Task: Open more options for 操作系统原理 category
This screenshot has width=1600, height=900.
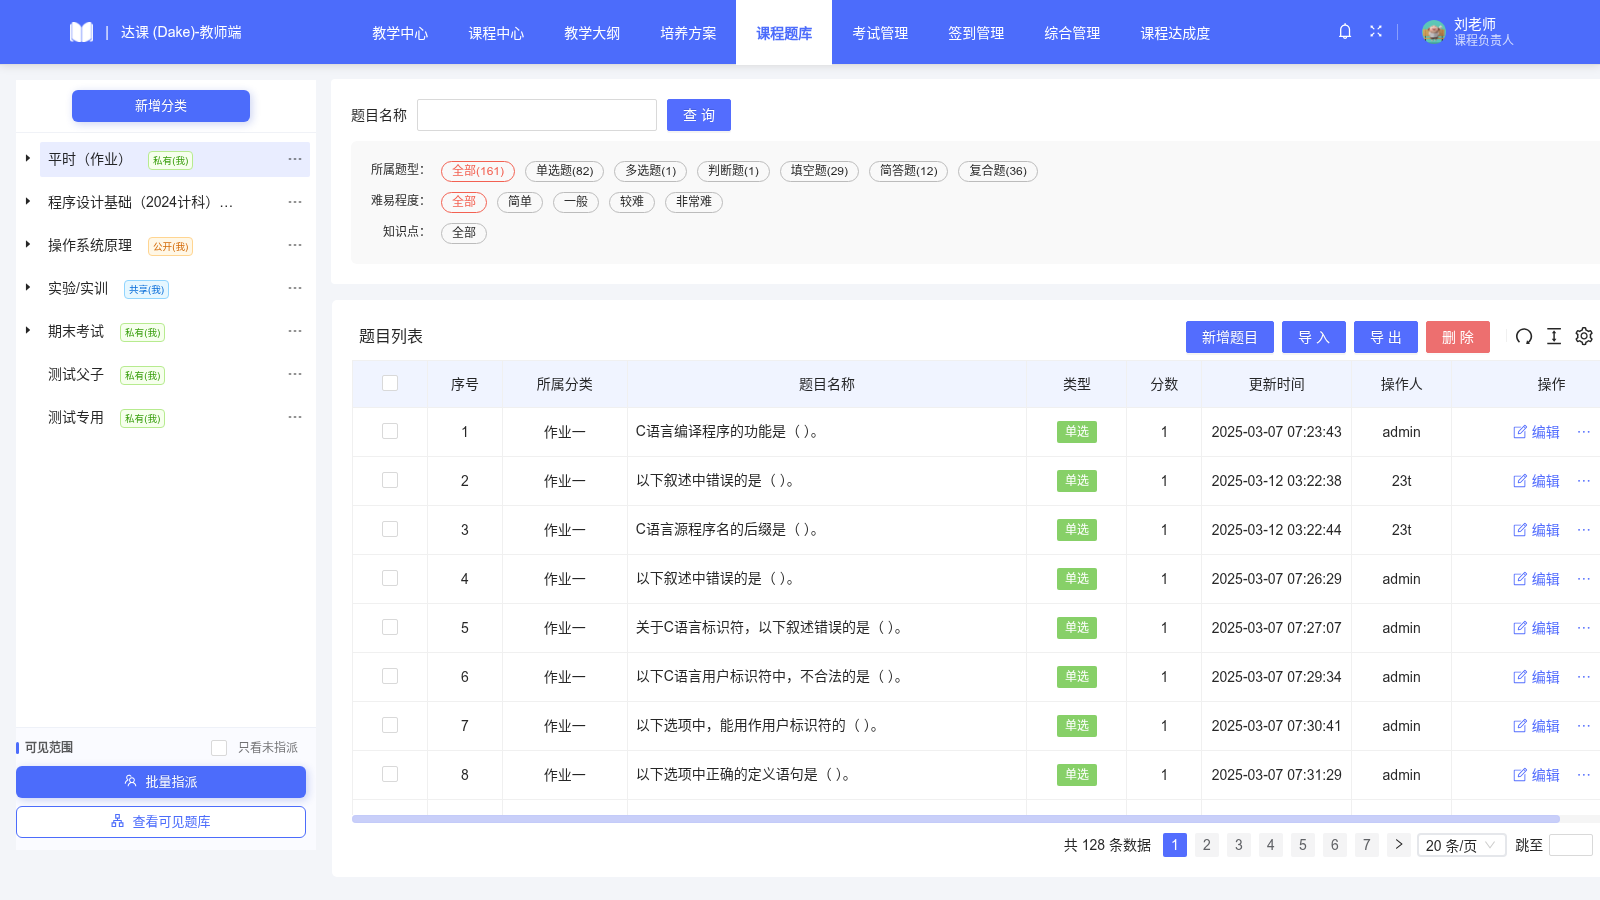Action: (x=295, y=245)
